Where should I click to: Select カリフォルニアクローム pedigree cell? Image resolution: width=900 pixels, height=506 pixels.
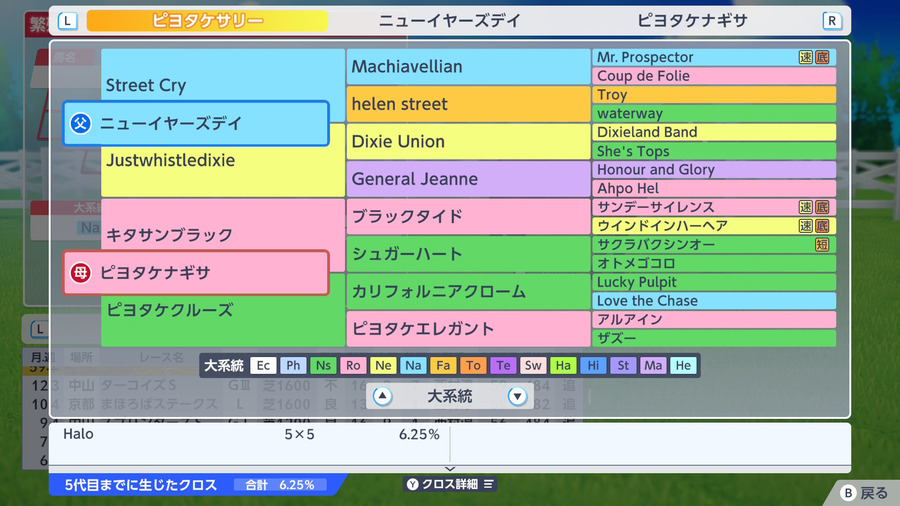468,291
